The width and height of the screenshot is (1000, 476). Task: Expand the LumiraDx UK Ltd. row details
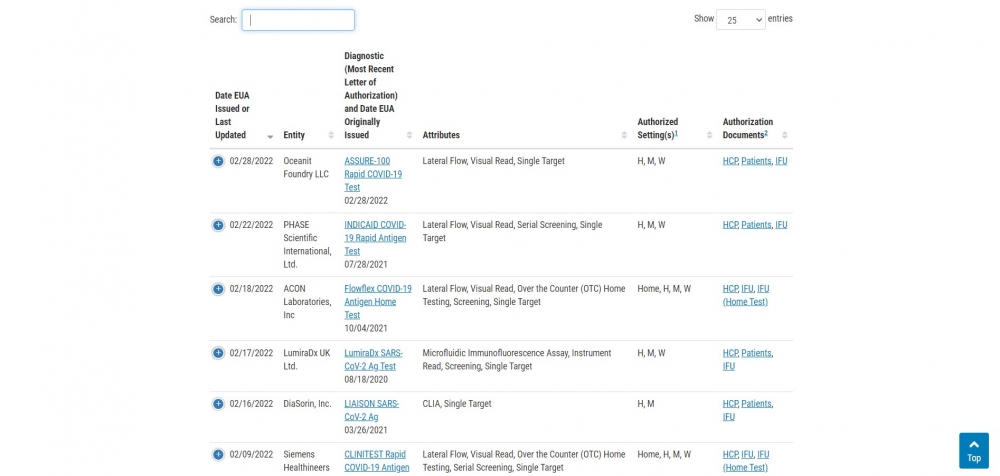[x=218, y=353]
